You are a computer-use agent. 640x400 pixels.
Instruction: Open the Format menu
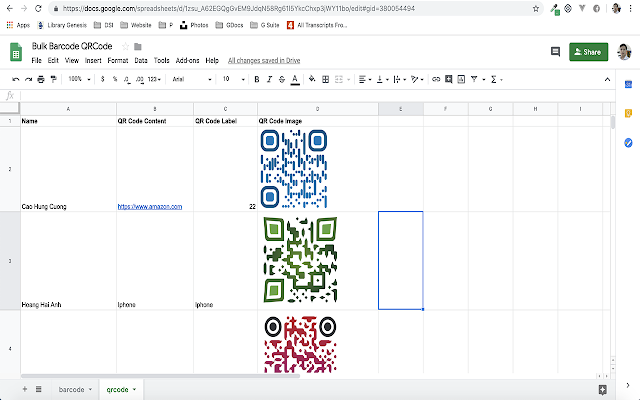click(x=118, y=60)
